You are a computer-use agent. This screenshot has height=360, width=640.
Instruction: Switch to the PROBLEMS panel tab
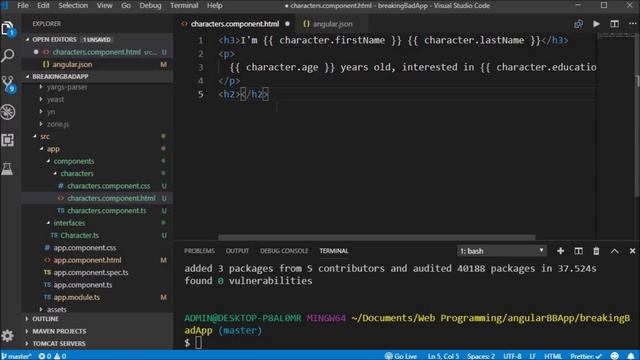click(x=199, y=251)
